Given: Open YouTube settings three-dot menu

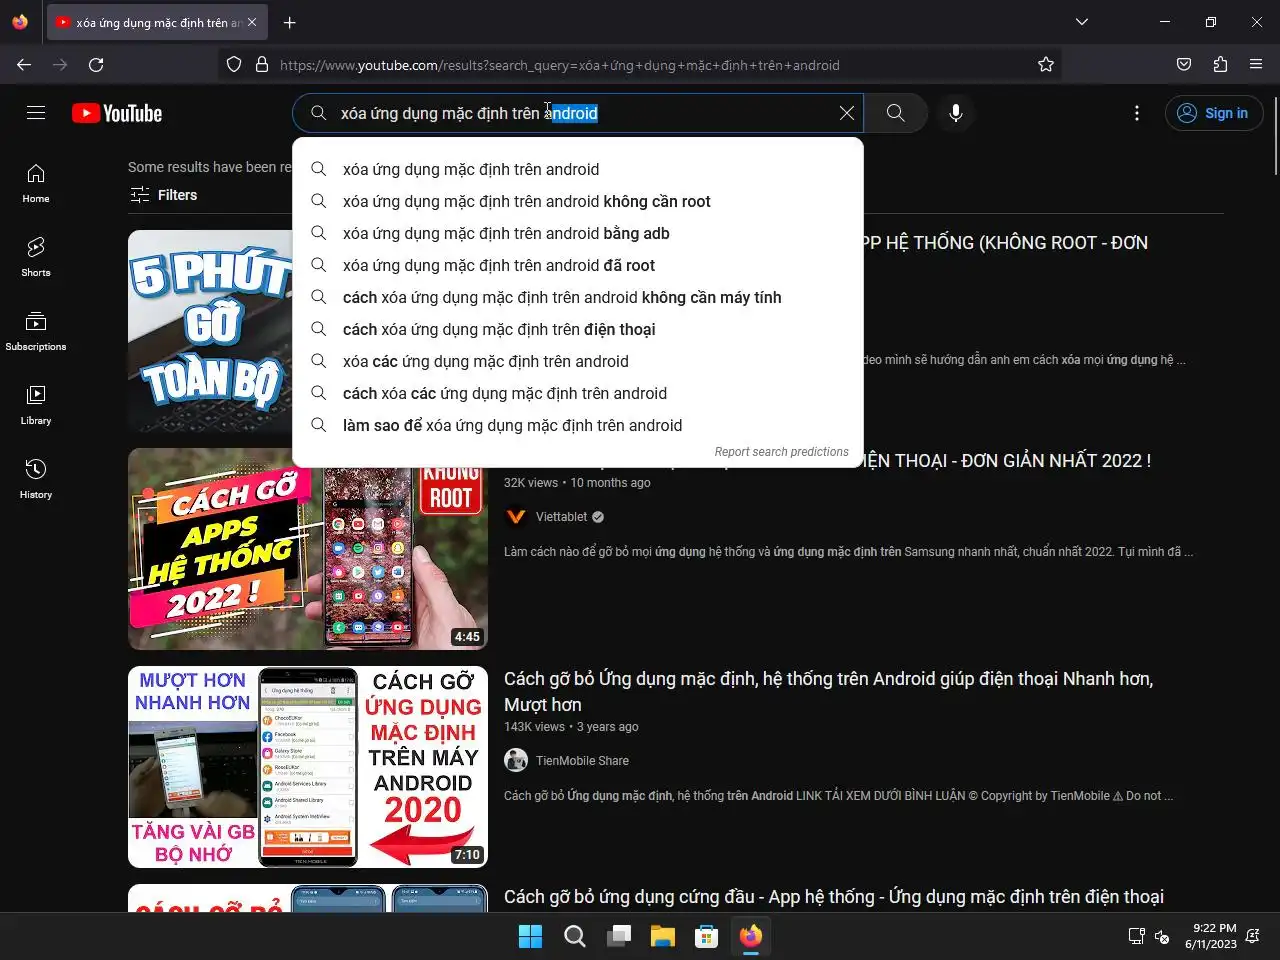Looking at the screenshot, I should tap(1137, 113).
